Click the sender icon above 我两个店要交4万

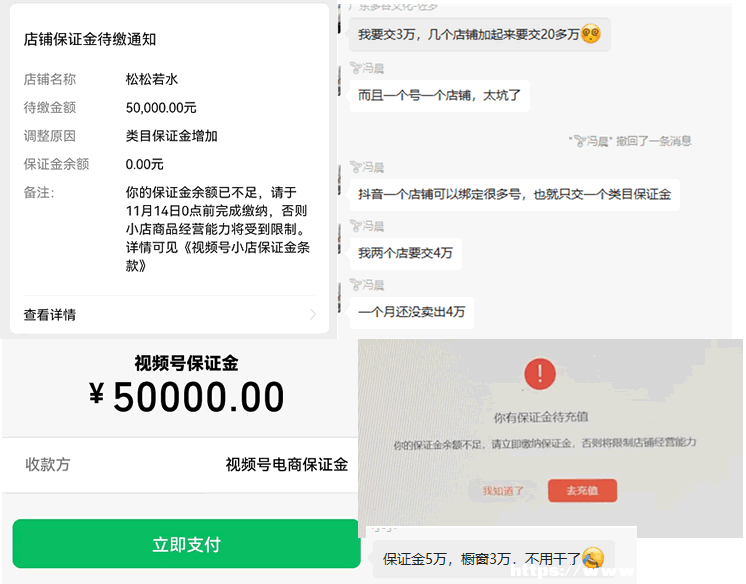coord(356,226)
